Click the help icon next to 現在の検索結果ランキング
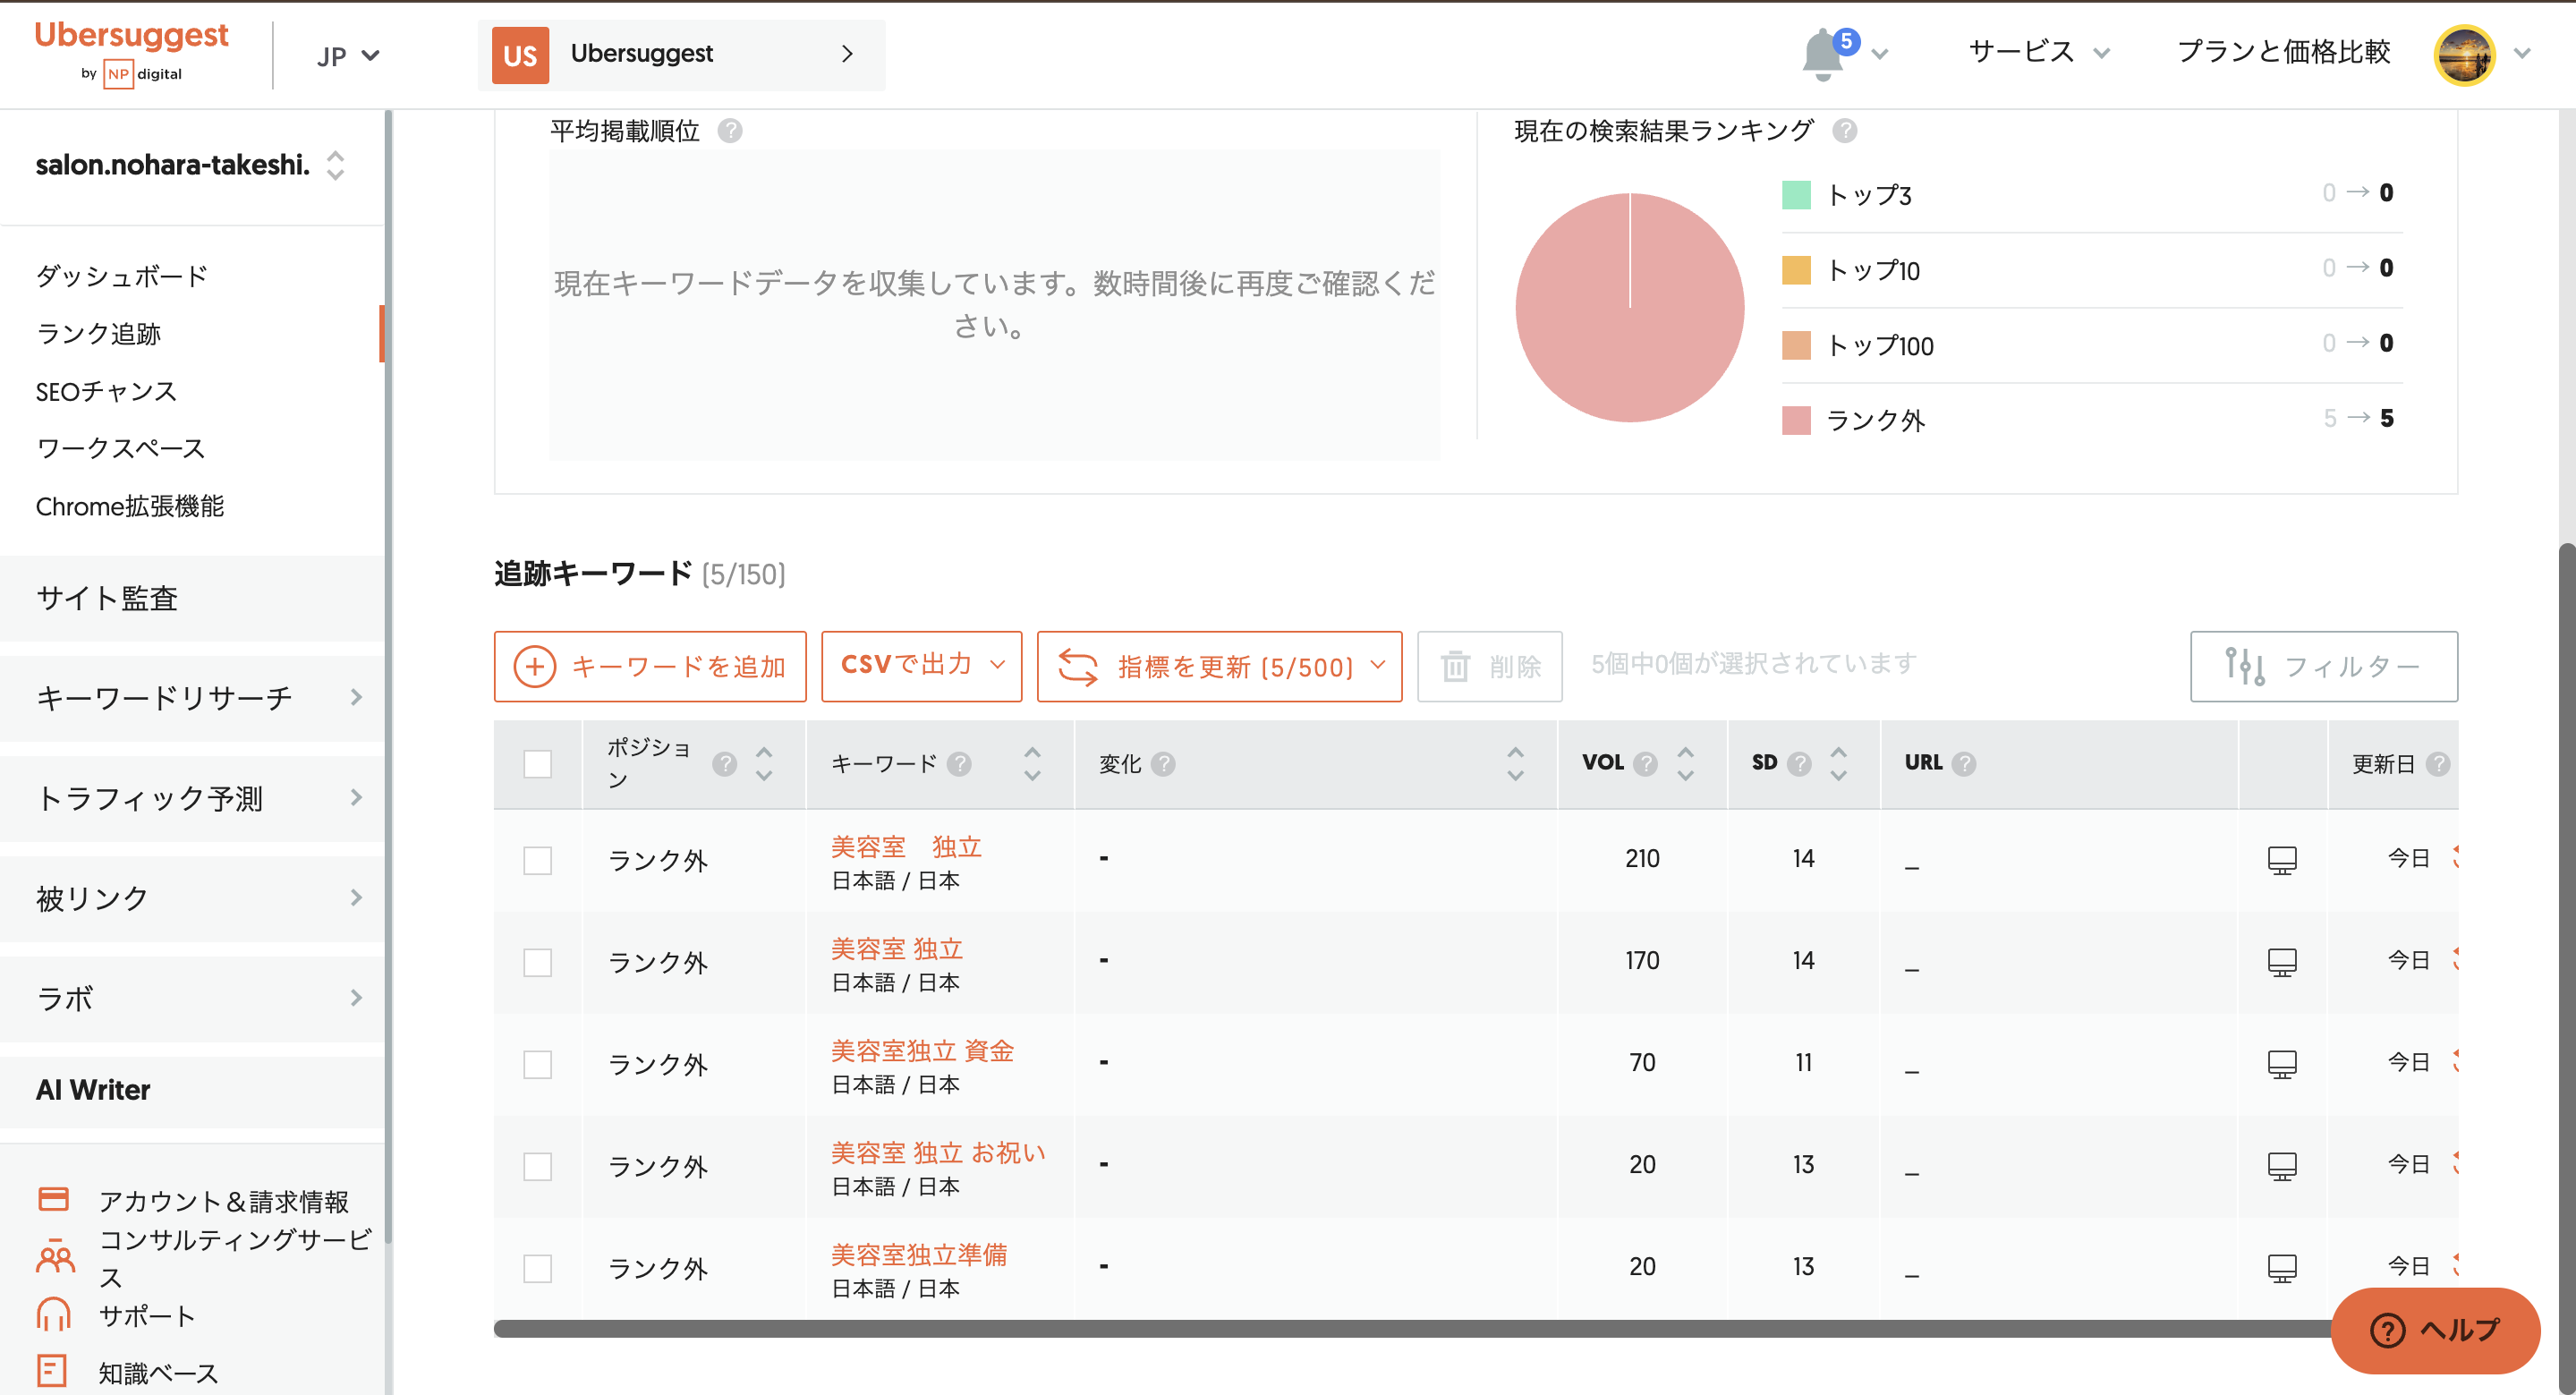The image size is (2576, 1395). 1845,131
